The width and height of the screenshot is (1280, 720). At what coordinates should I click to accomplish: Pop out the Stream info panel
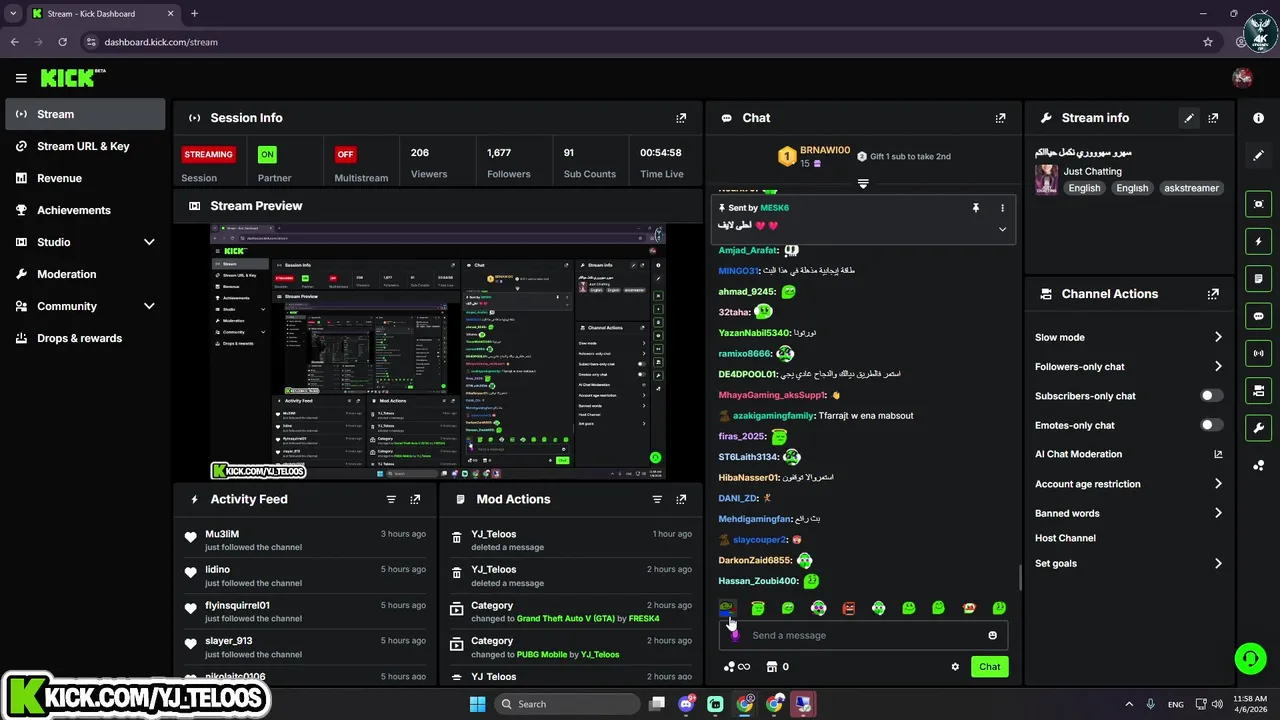coord(1213,118)
